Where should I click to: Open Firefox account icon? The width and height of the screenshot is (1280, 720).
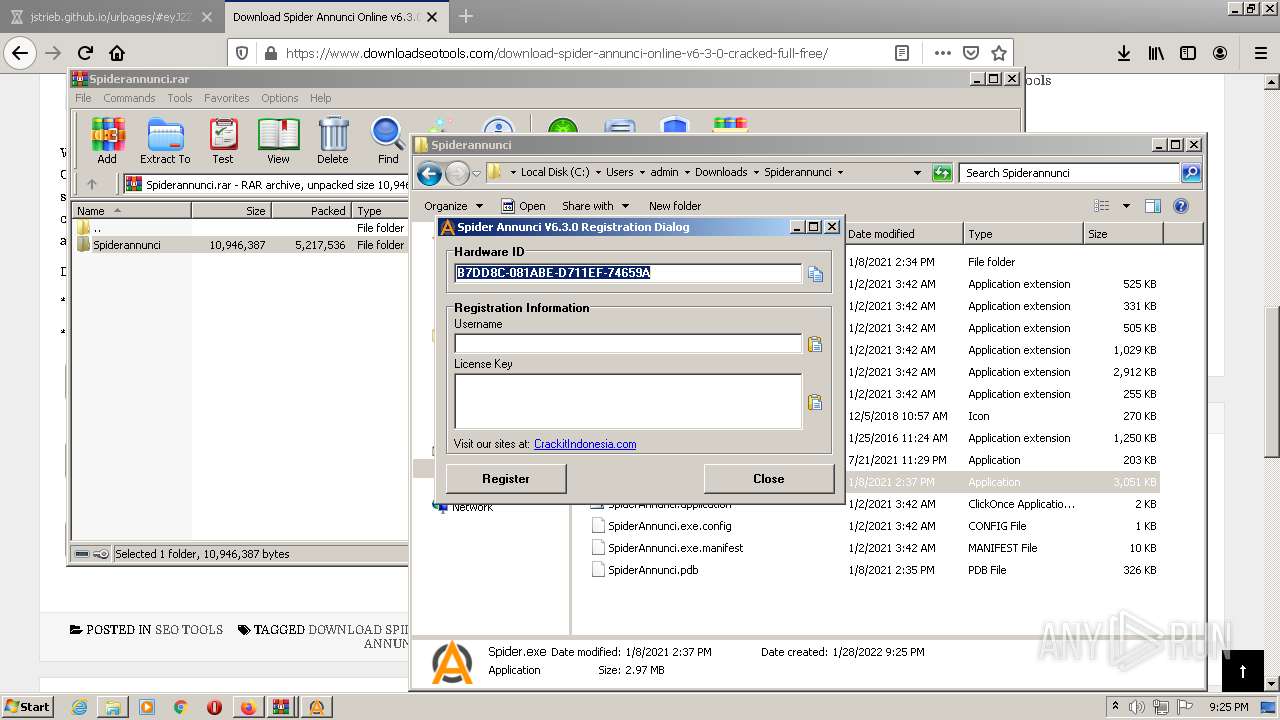pos(1220,53)
